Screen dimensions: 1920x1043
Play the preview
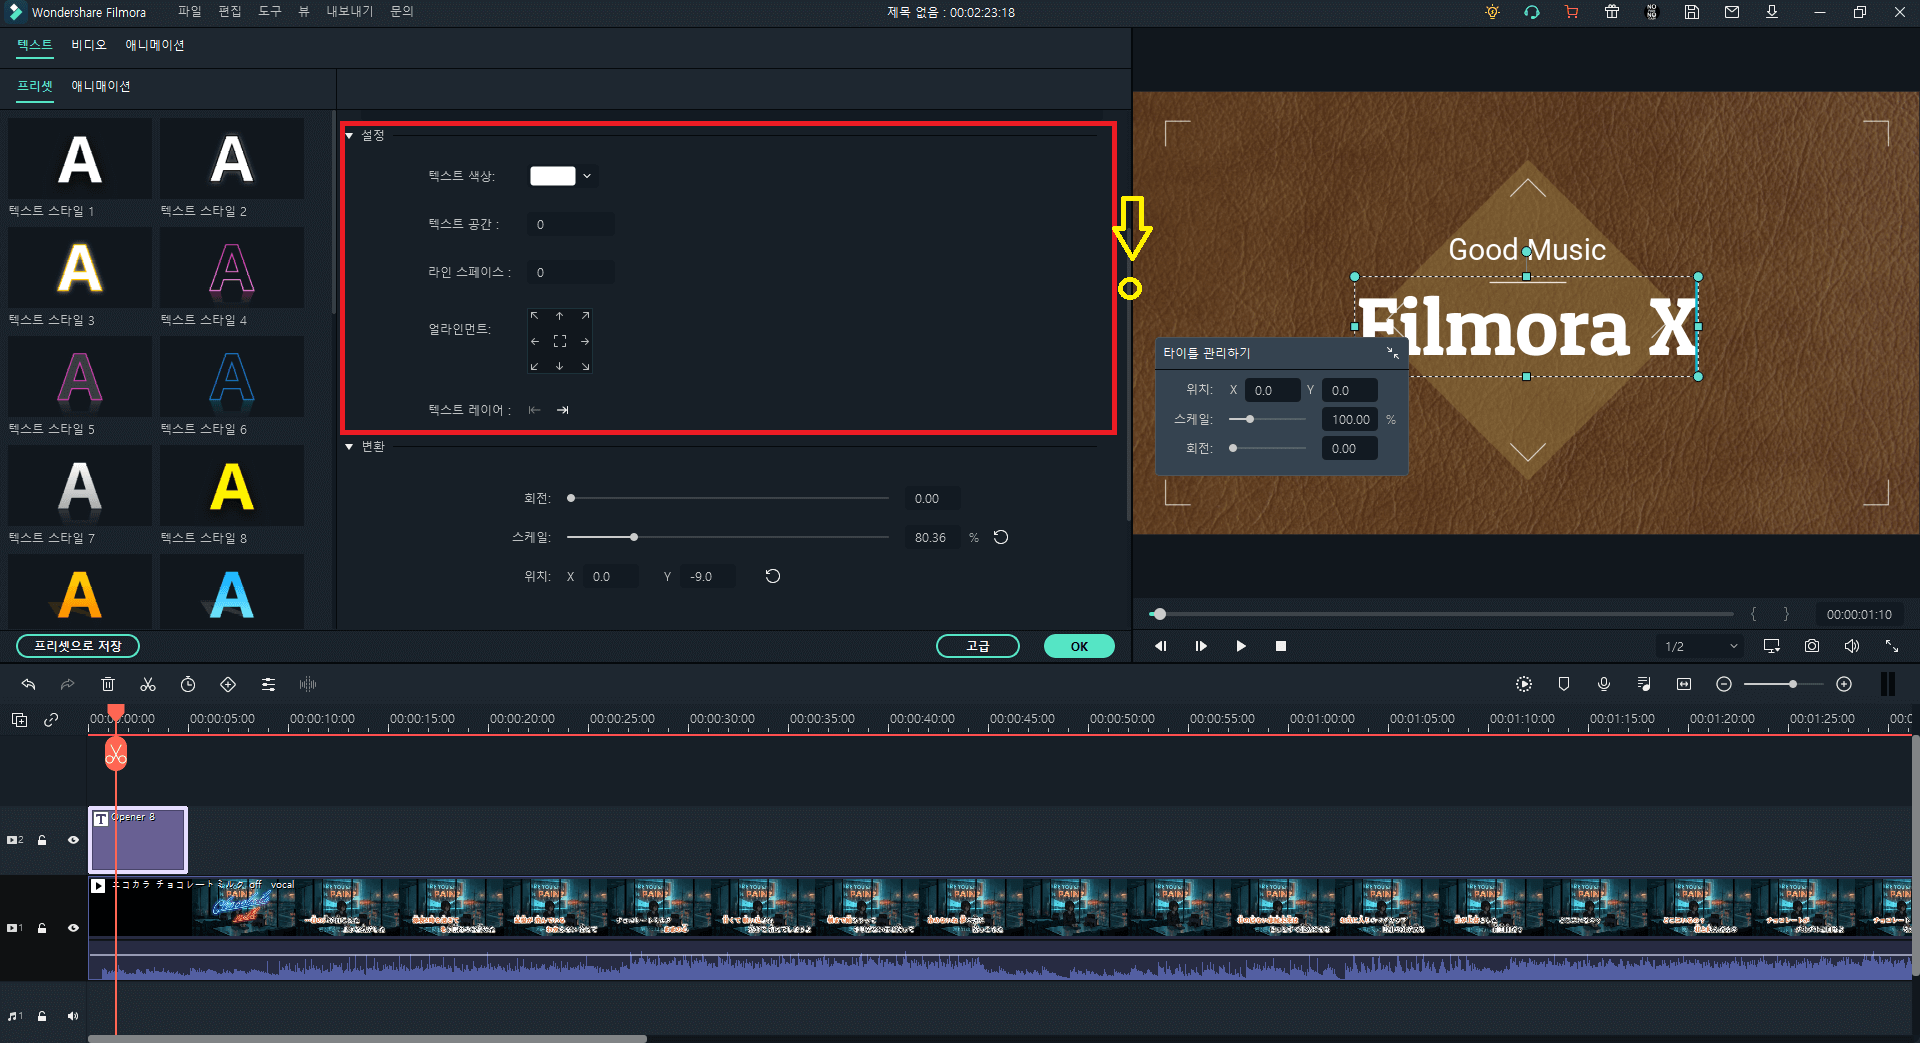pos(1241,646)
